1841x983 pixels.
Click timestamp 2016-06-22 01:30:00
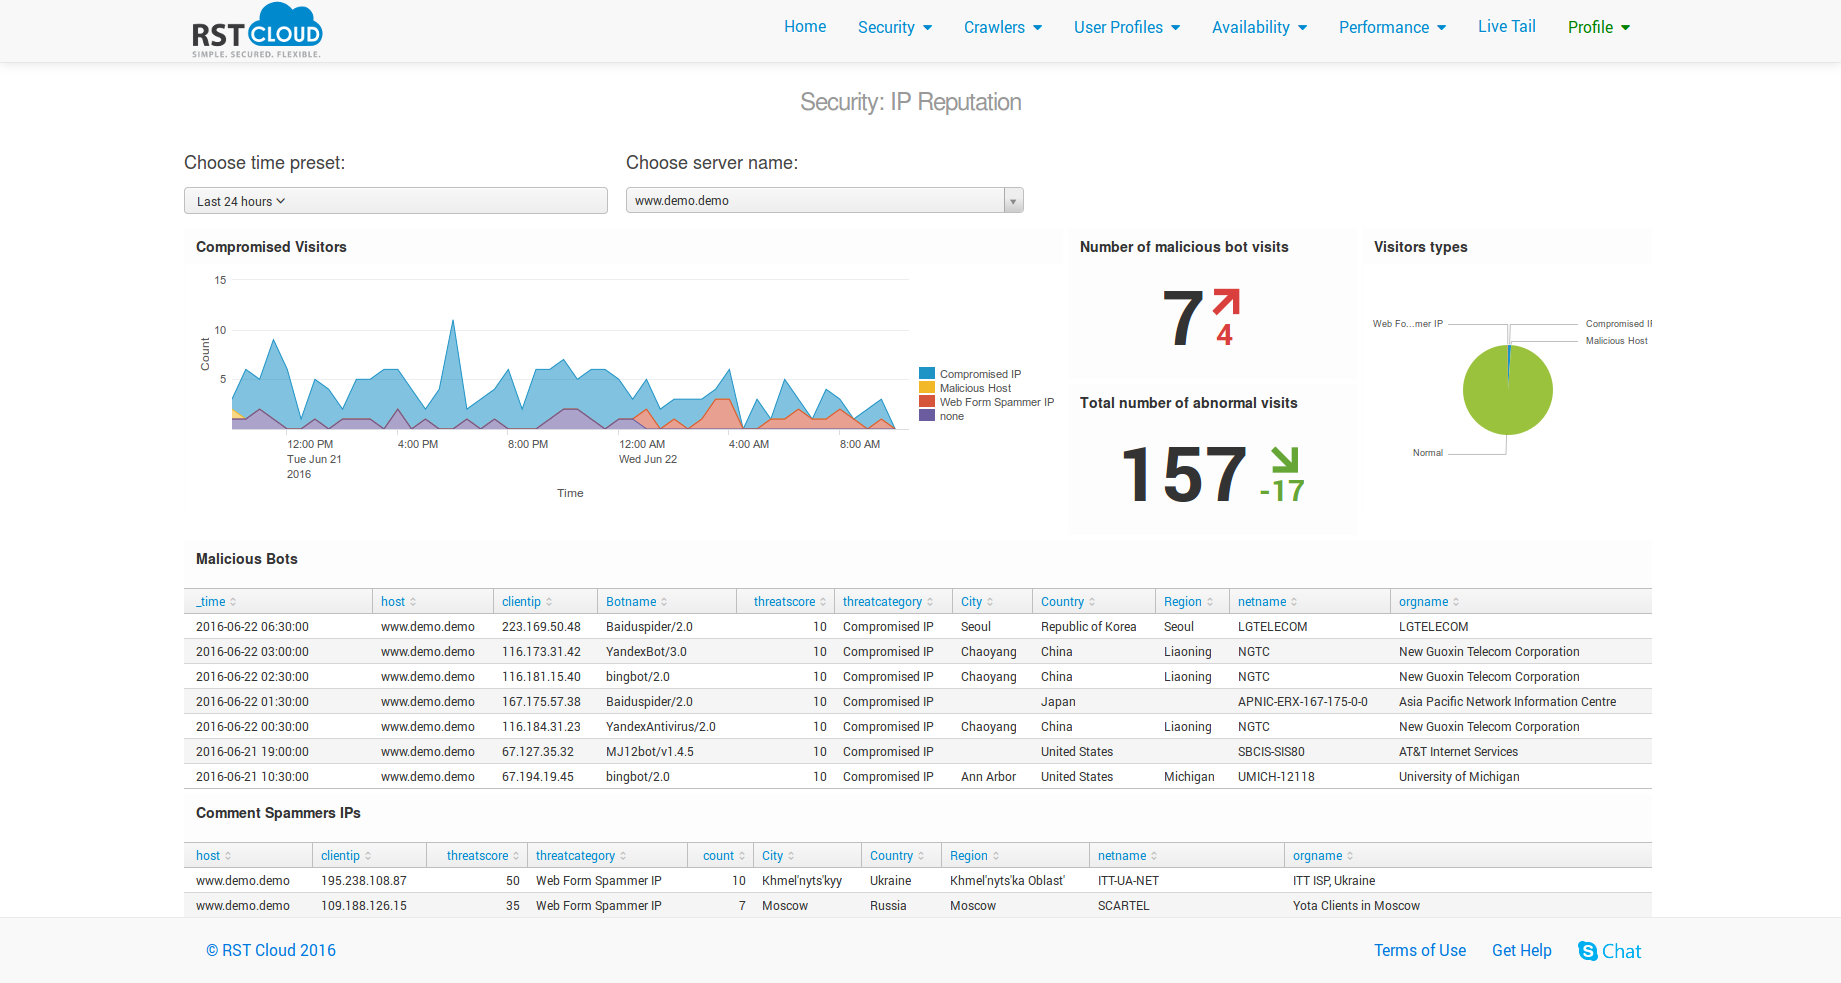click(x=252, y=702)
